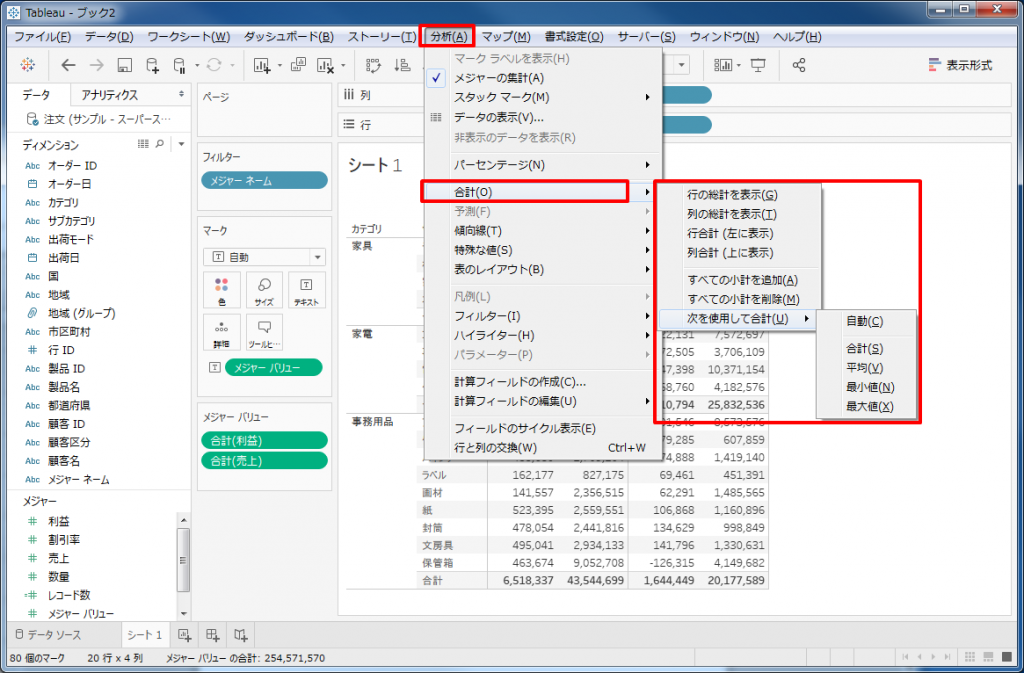Click the Undo back arrow in toolbar
This screenshot has width=1024, height=673.
[x=68, y=65]
